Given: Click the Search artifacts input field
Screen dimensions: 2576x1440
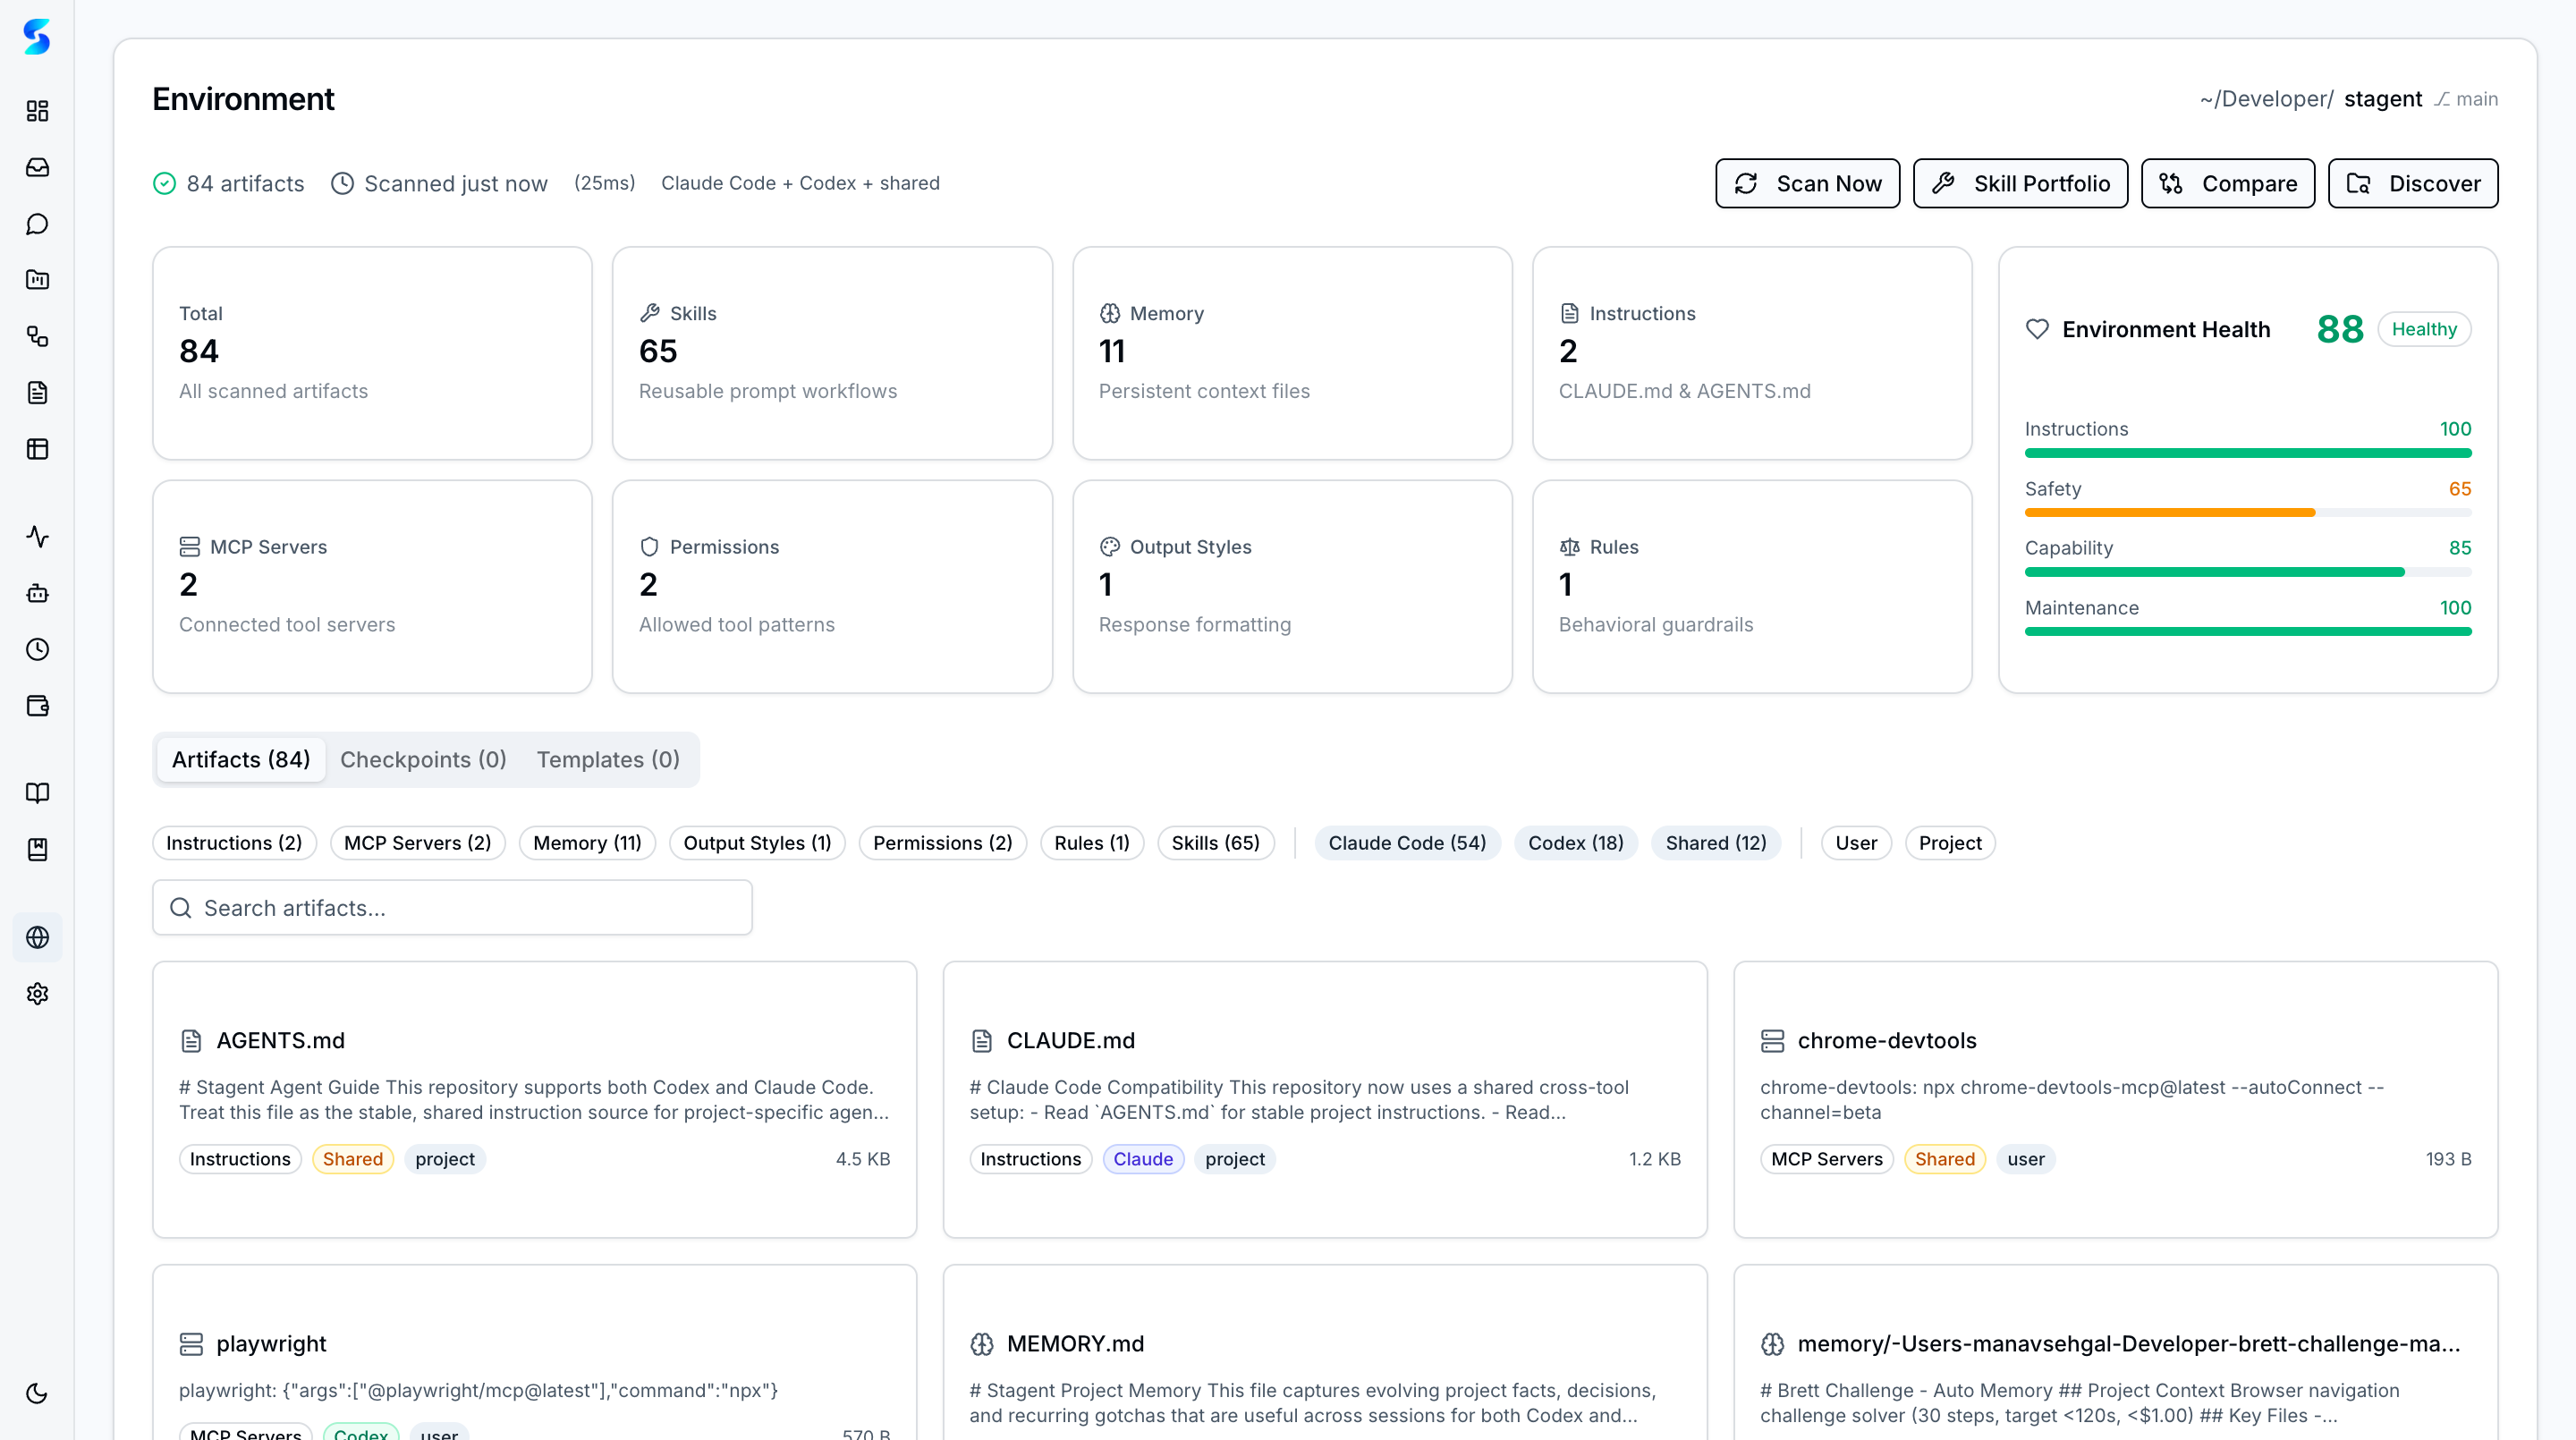Looking at the screenshot, I should (452, 907).
